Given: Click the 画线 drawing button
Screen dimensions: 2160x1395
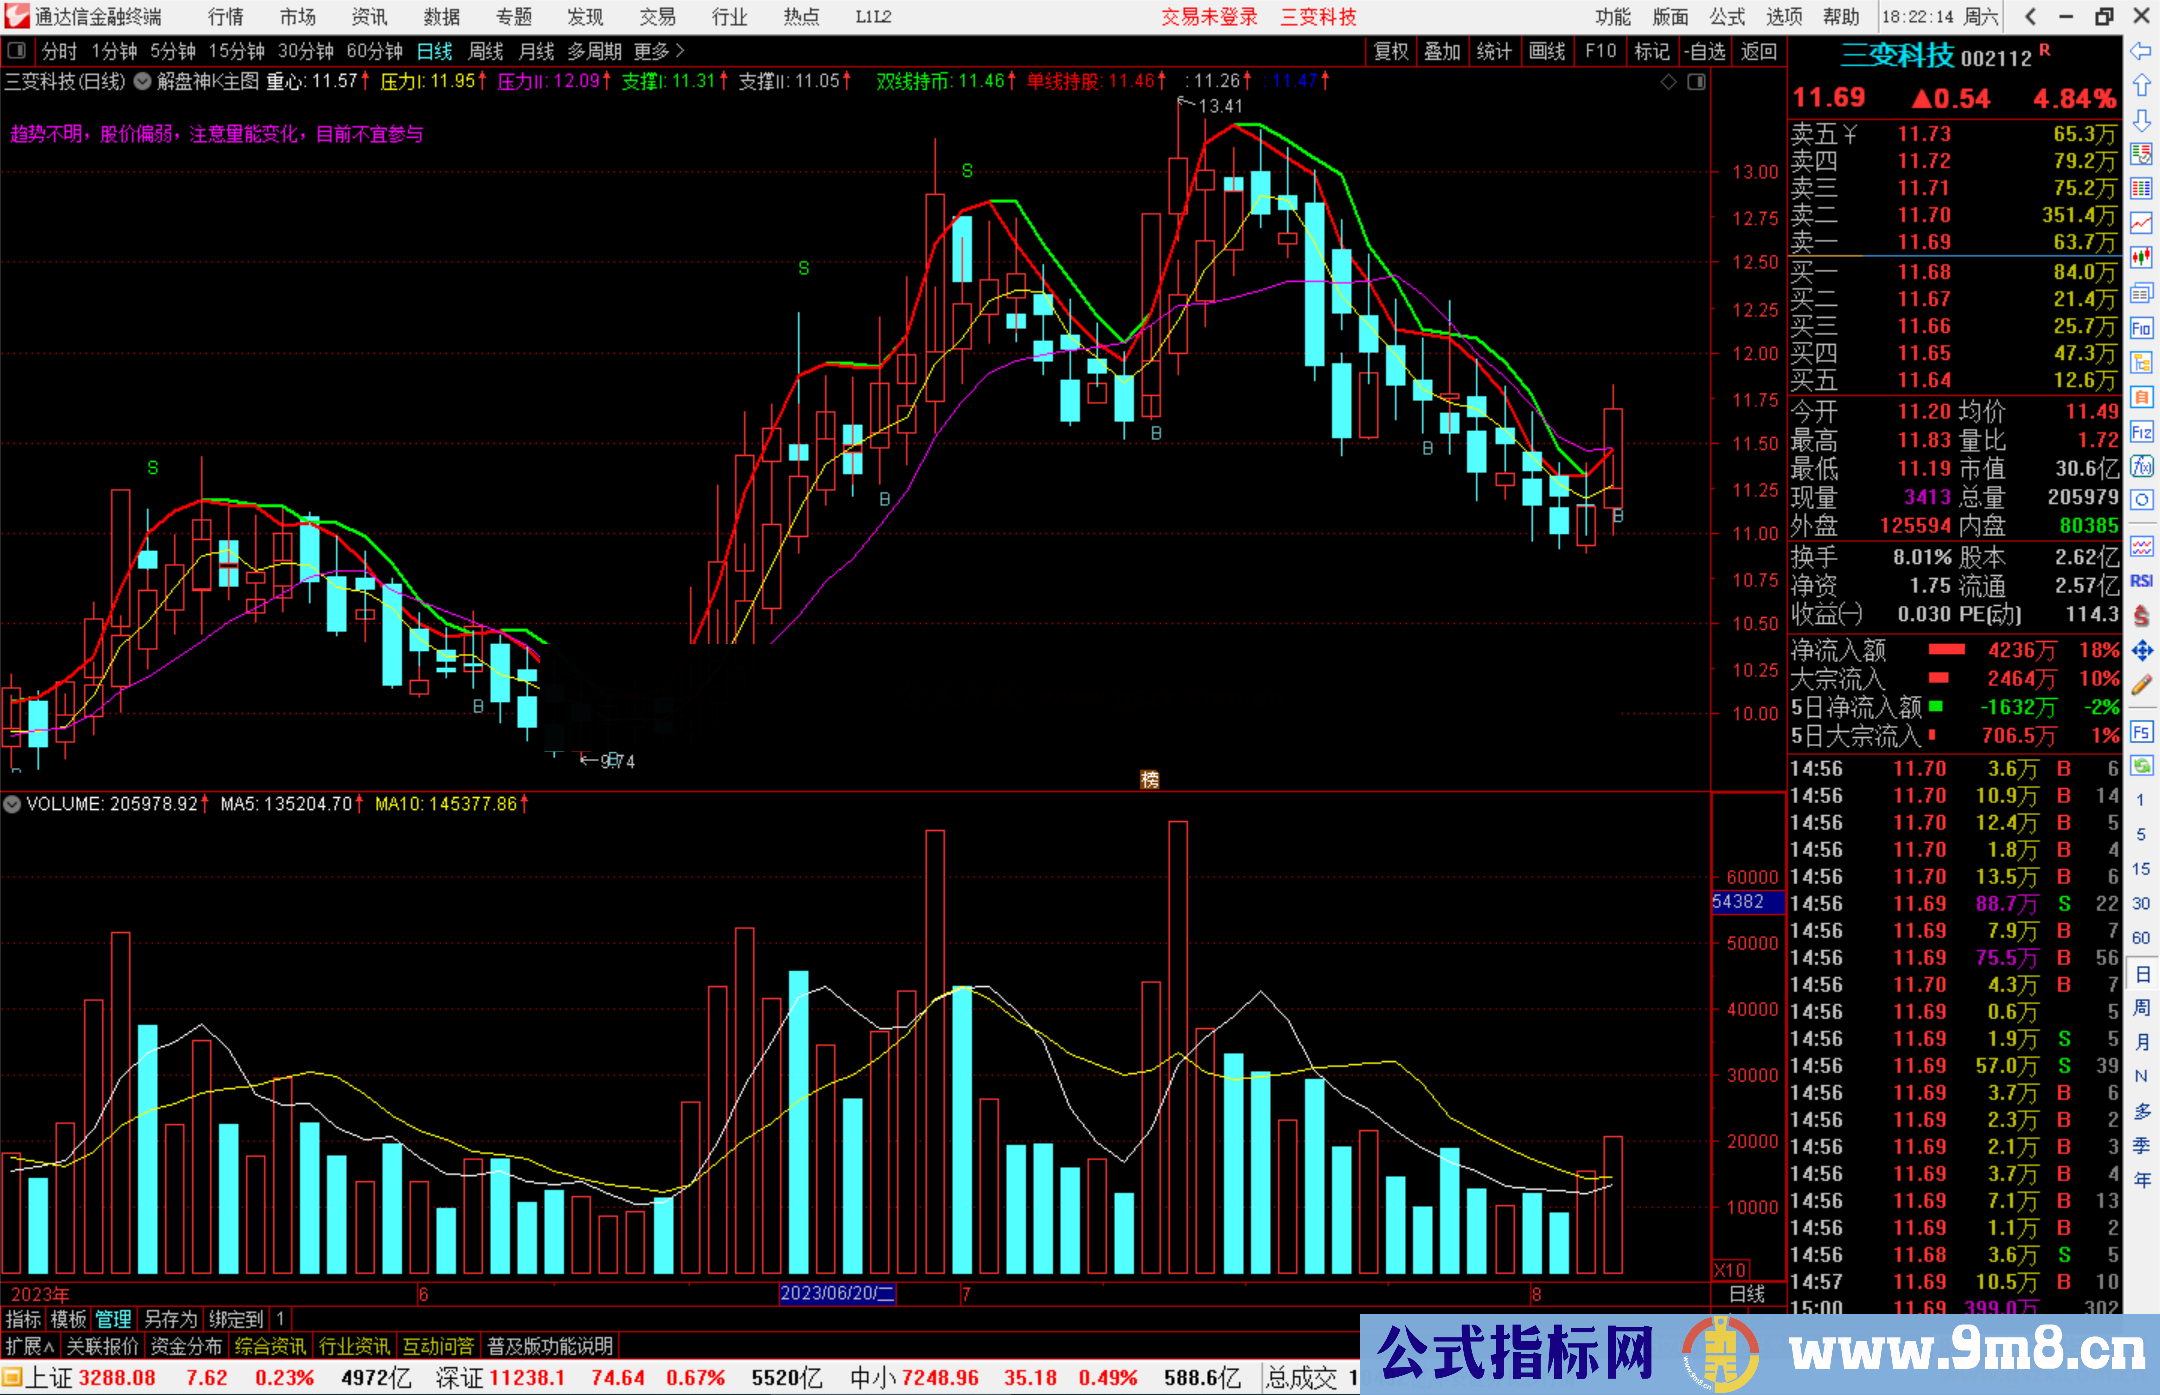Looking at the screenshot, I should coord(1547,51).
